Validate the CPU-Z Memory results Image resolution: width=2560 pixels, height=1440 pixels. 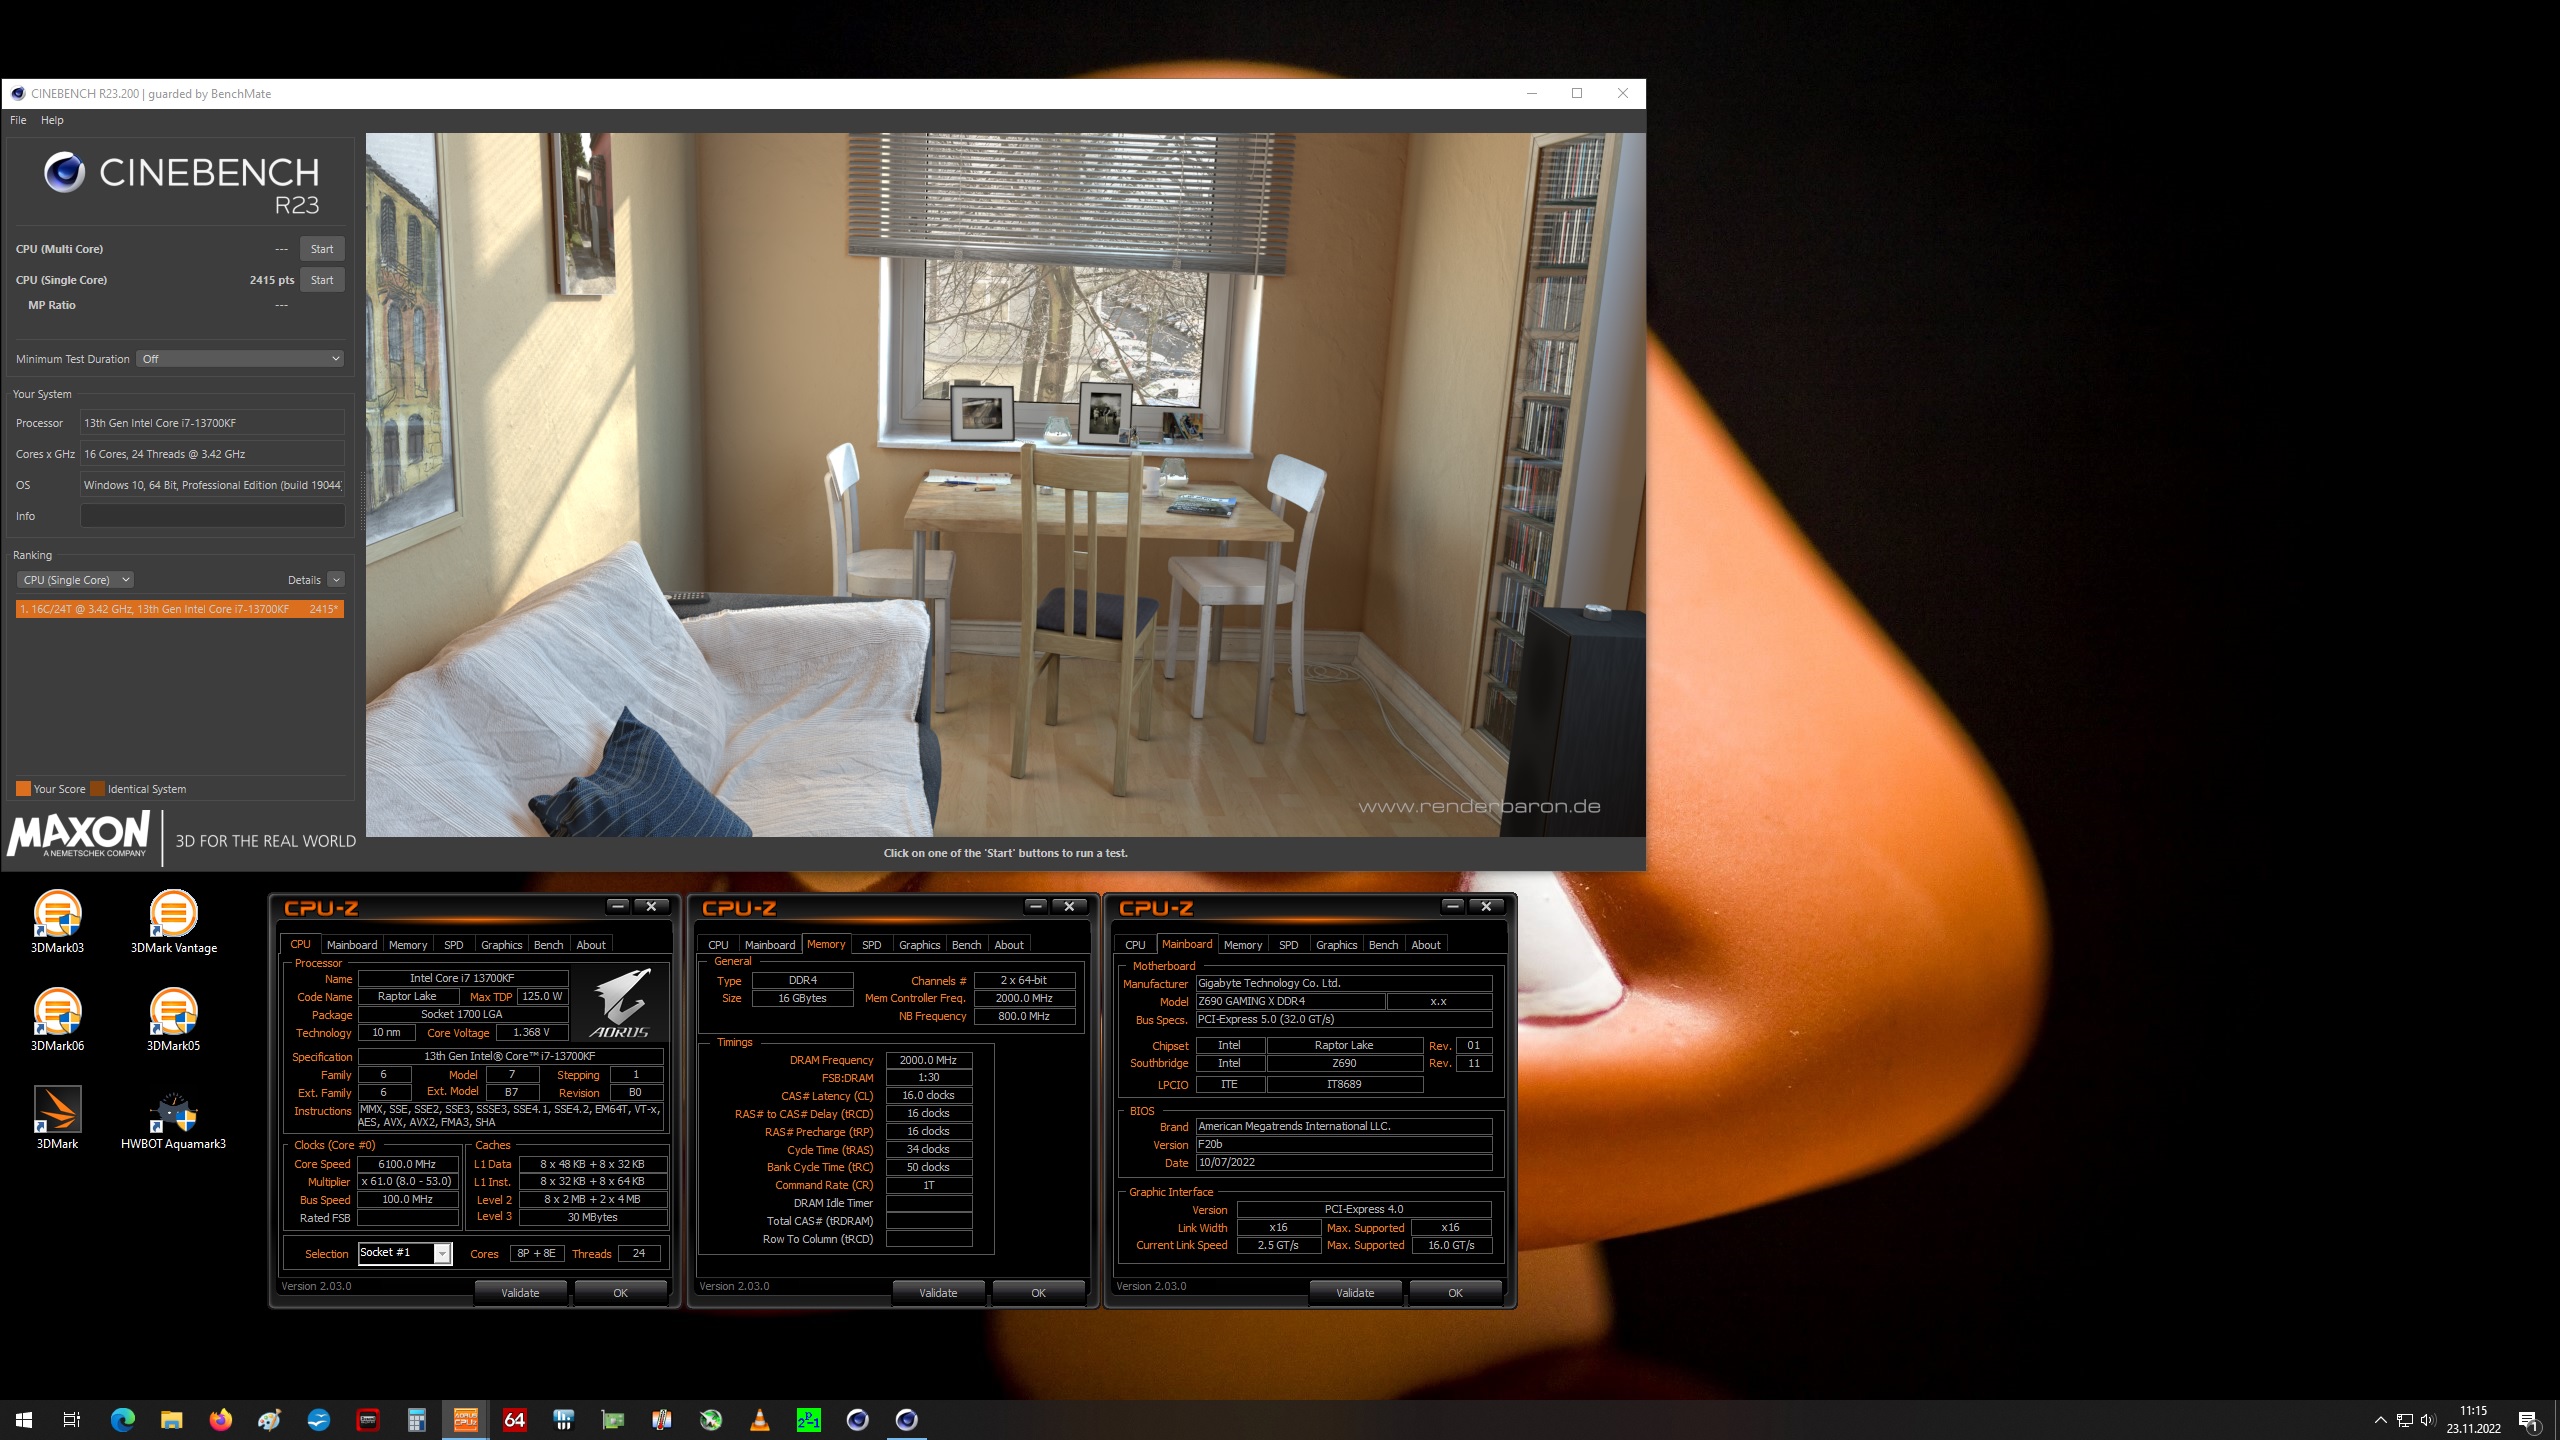coord(938,1292)
